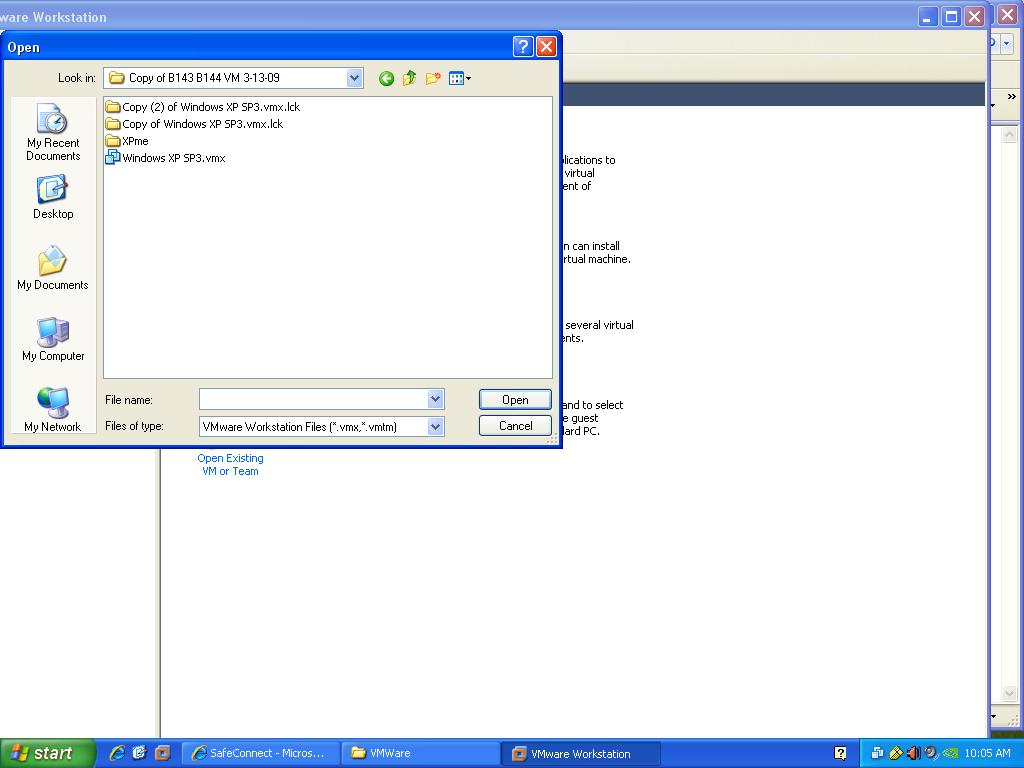The image size is (1024, 768).
Task: Click the taskbar clock showing 10:05 AM
Action: [x=987, y=753]
